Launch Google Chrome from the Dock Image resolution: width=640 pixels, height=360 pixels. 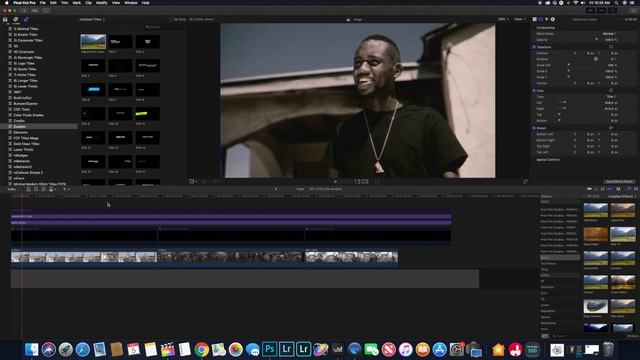(x=201, y=349)
